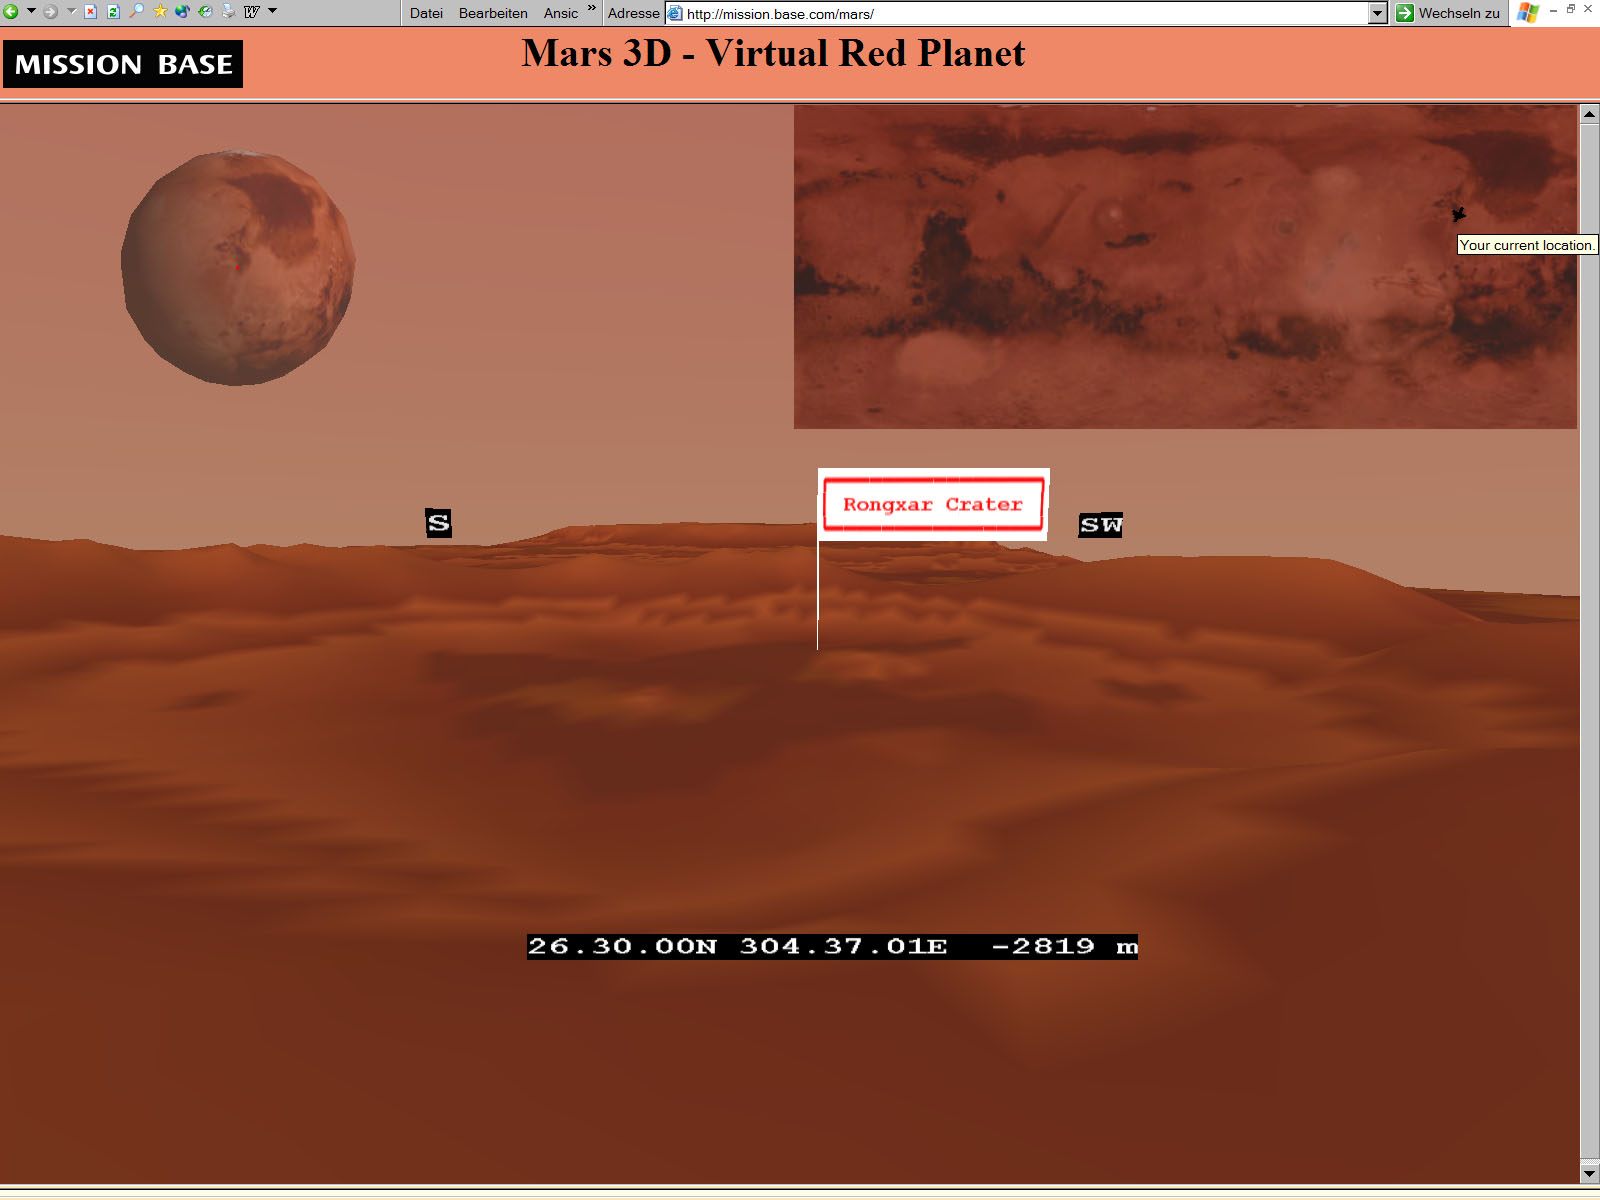The height and width of the screenshot is (1200, 1600).
Task: Open the Media globe icon
Action: pyautogui.click(x=182, y=12)
